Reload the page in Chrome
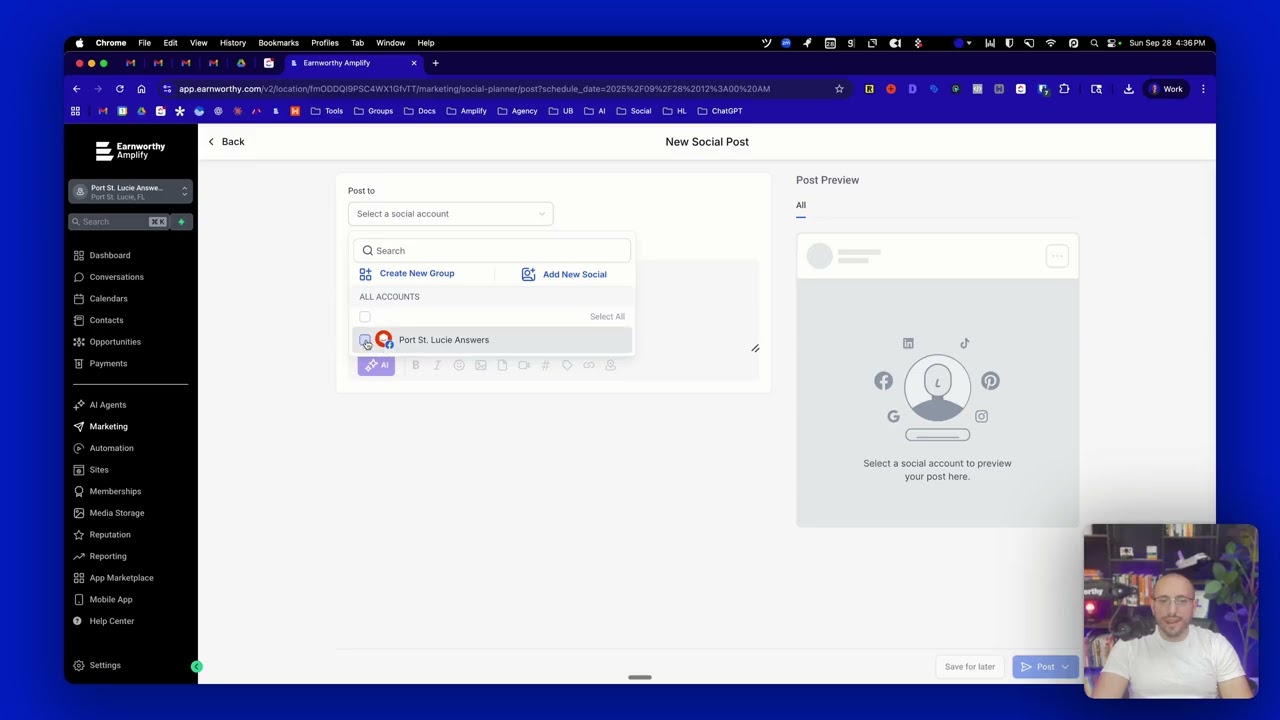Screen dimensions: 1280x720 click(119, 89)
